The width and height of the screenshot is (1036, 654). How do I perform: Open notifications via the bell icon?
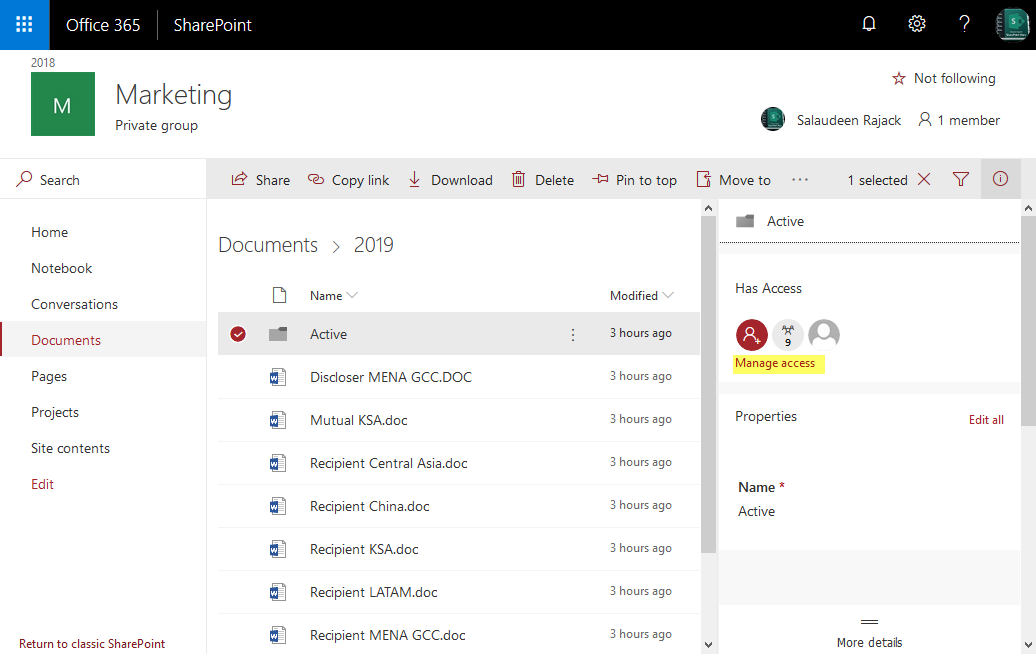coord(868,24)
